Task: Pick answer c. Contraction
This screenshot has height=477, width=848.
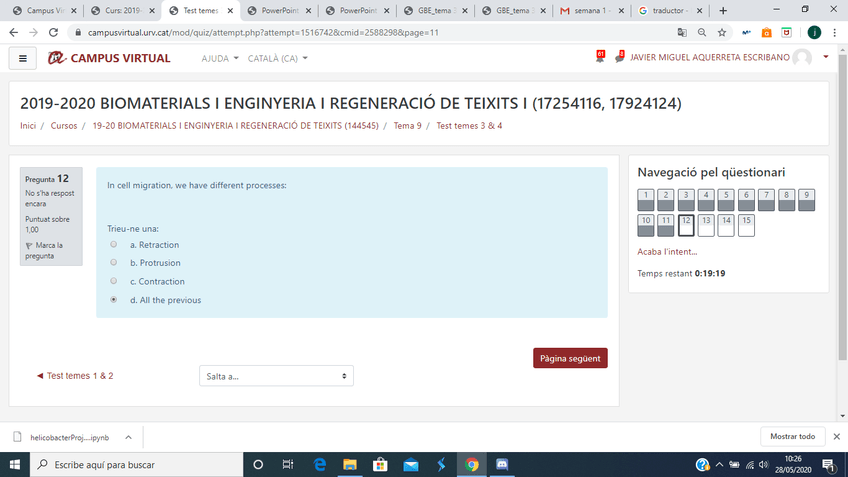Action: coord(114,281)
